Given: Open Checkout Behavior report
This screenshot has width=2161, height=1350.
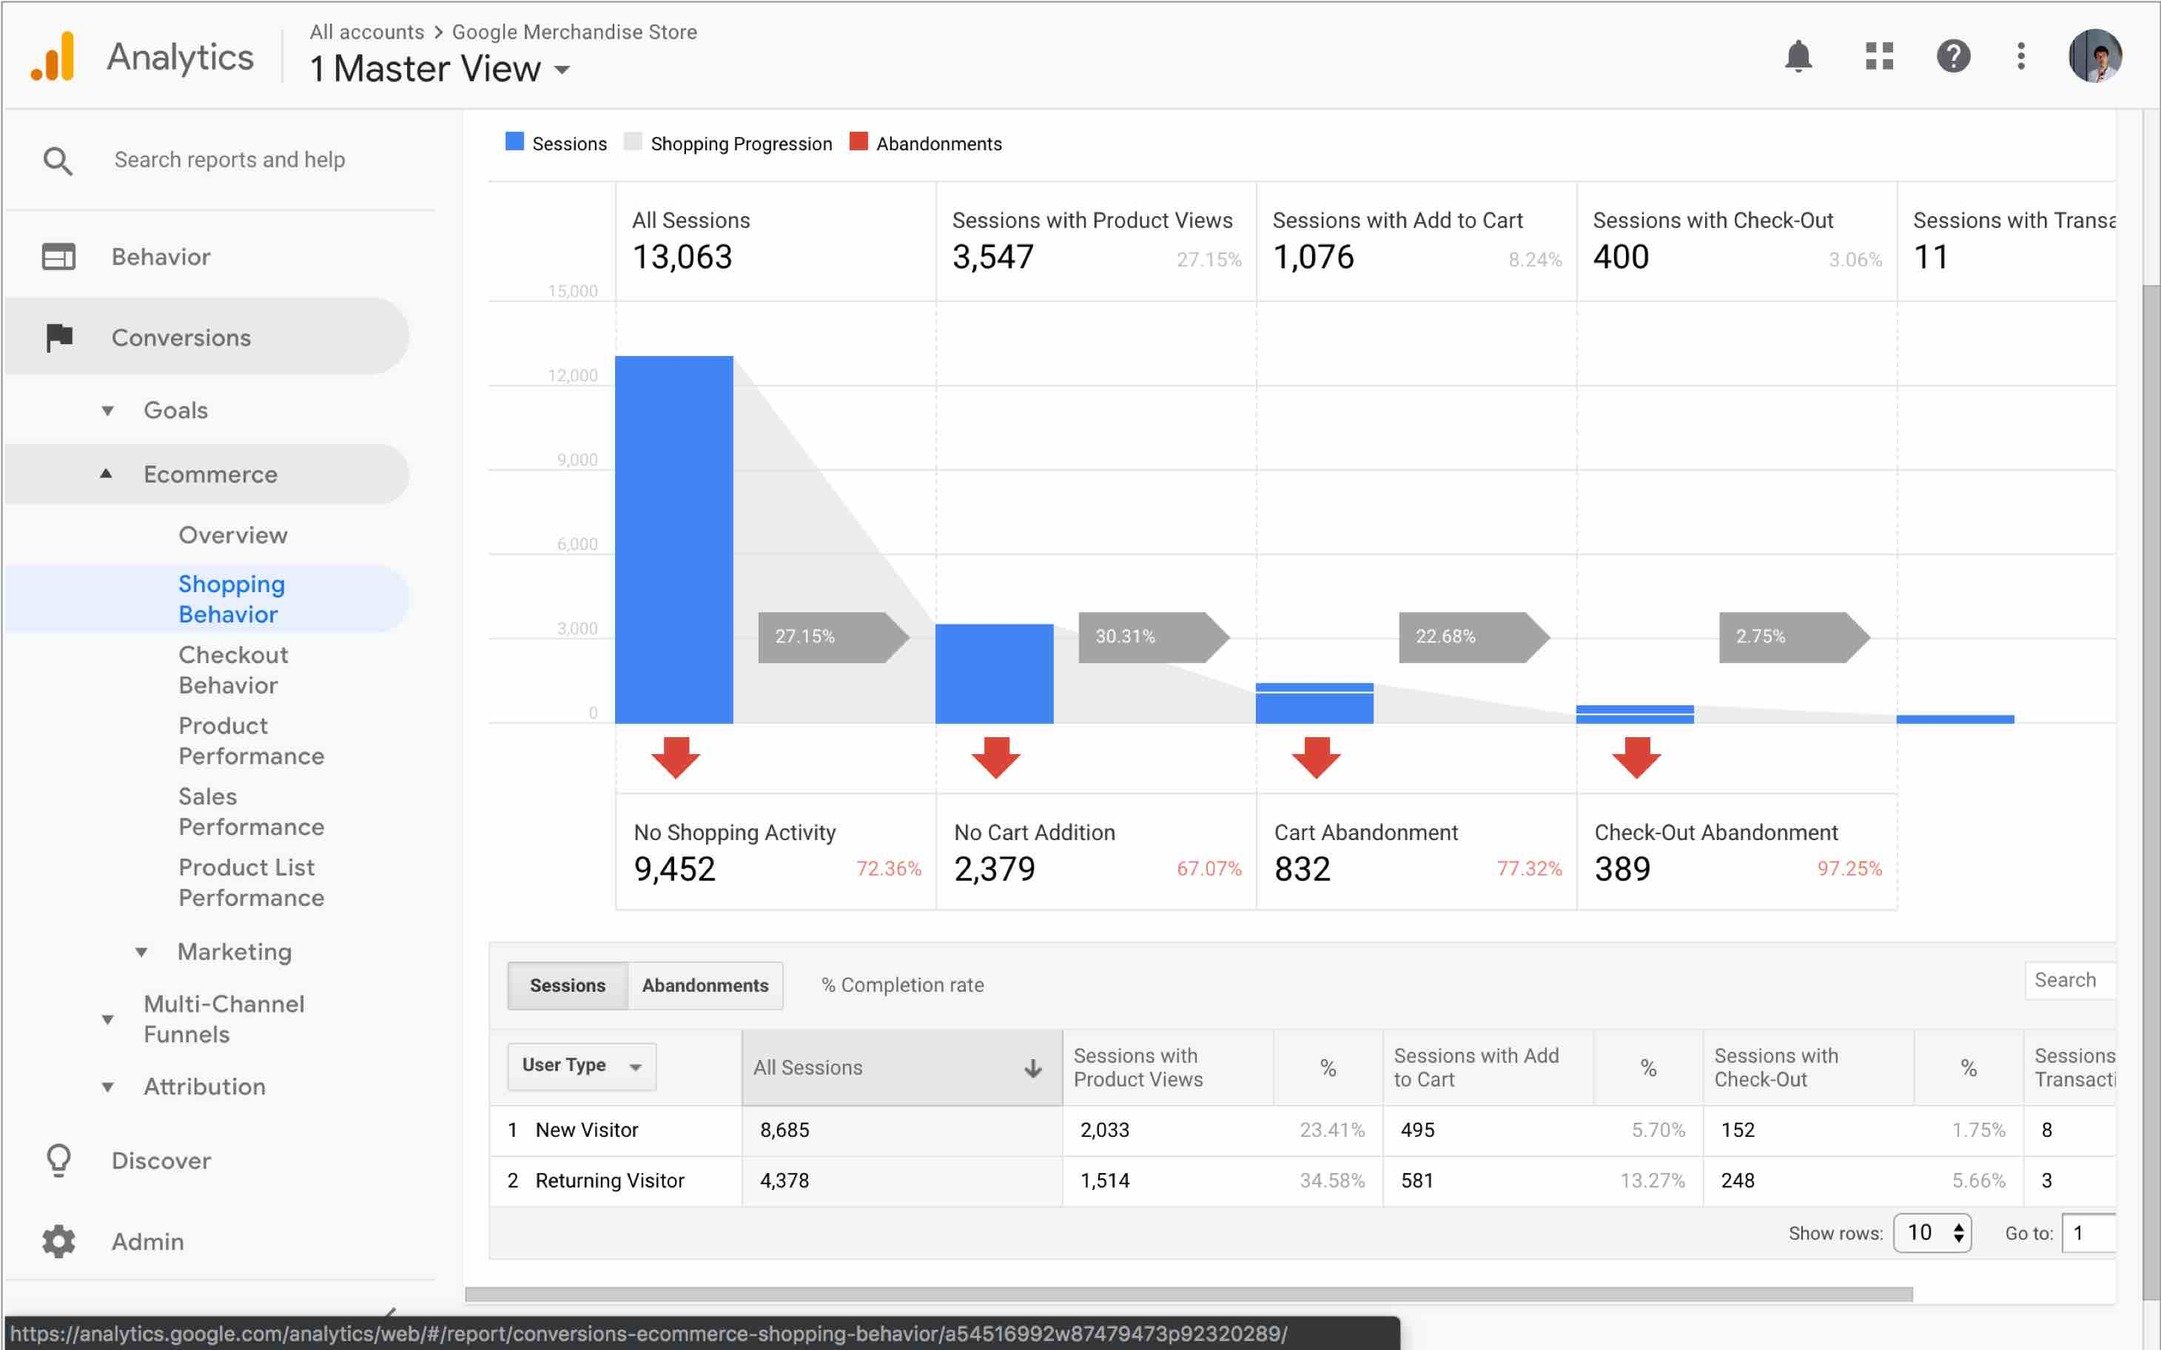Looking at the screenshot, I should pos(232,670).
